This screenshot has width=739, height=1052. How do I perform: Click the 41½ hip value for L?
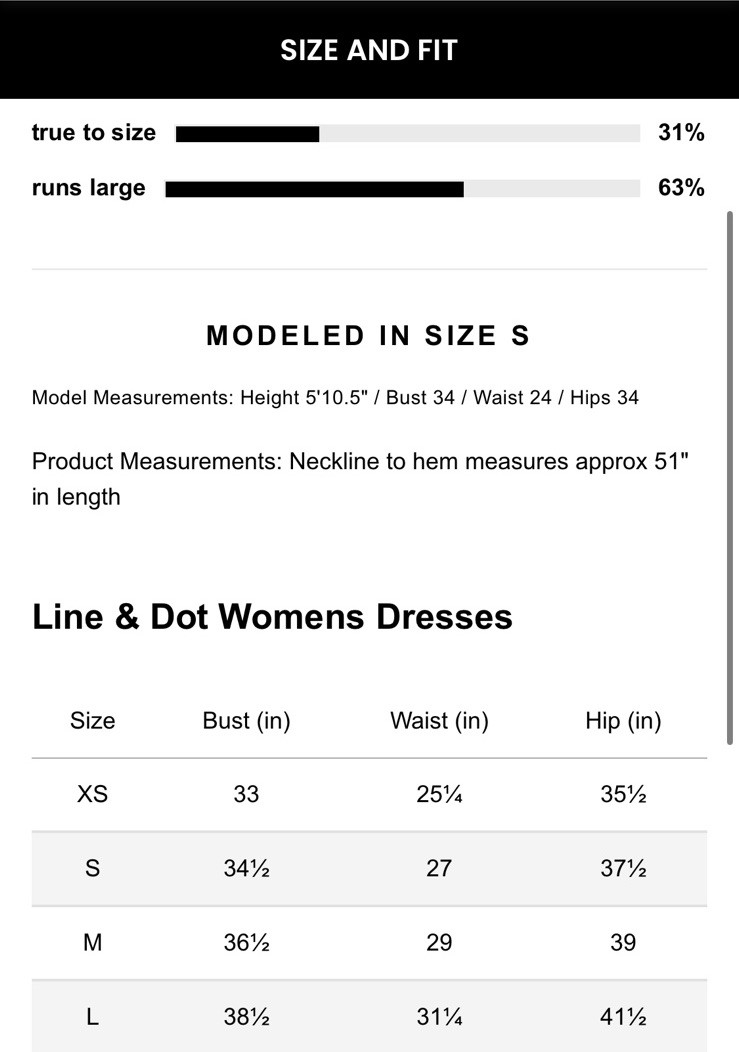tap(623, 1017)
